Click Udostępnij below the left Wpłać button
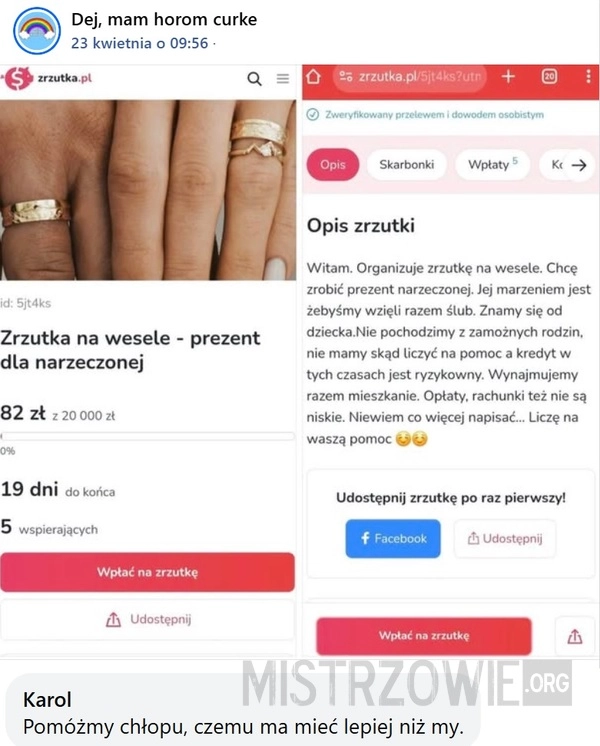This screenshot has height=746, width=600. pos(148,619)
